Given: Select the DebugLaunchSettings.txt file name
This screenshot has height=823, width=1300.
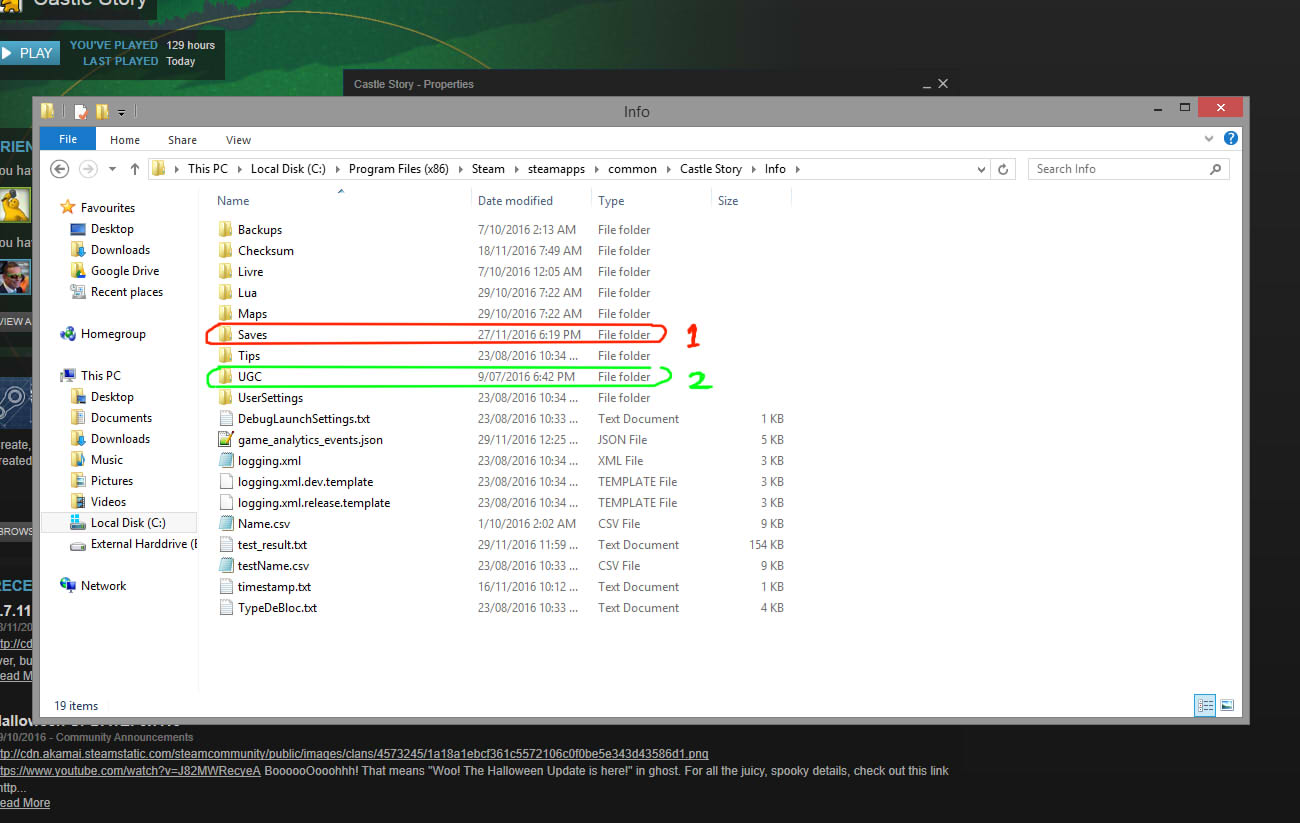Looking at the screenshot, I should 304,419.
